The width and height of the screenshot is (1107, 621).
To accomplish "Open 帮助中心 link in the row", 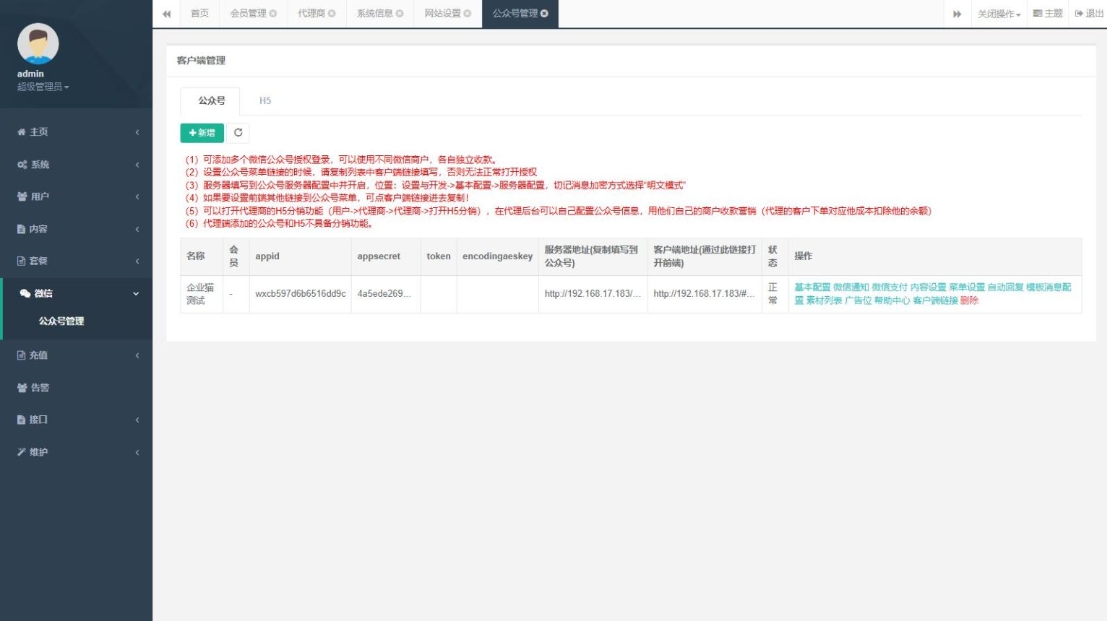I will pos(892,301).
